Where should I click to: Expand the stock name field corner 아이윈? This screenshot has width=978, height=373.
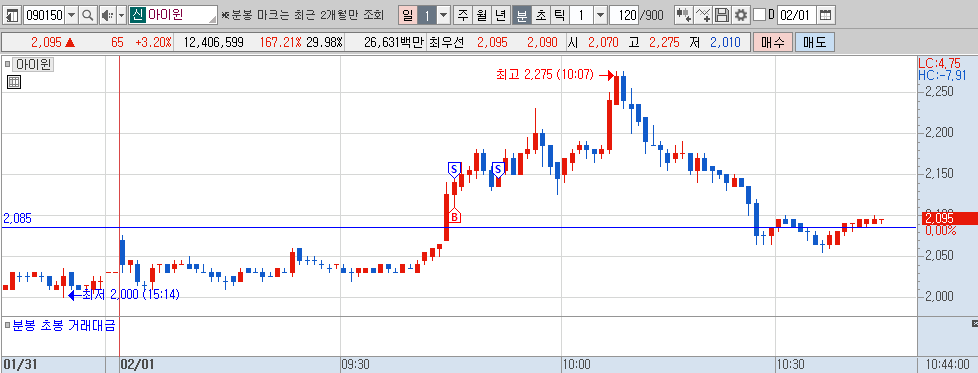click(213, 19)
